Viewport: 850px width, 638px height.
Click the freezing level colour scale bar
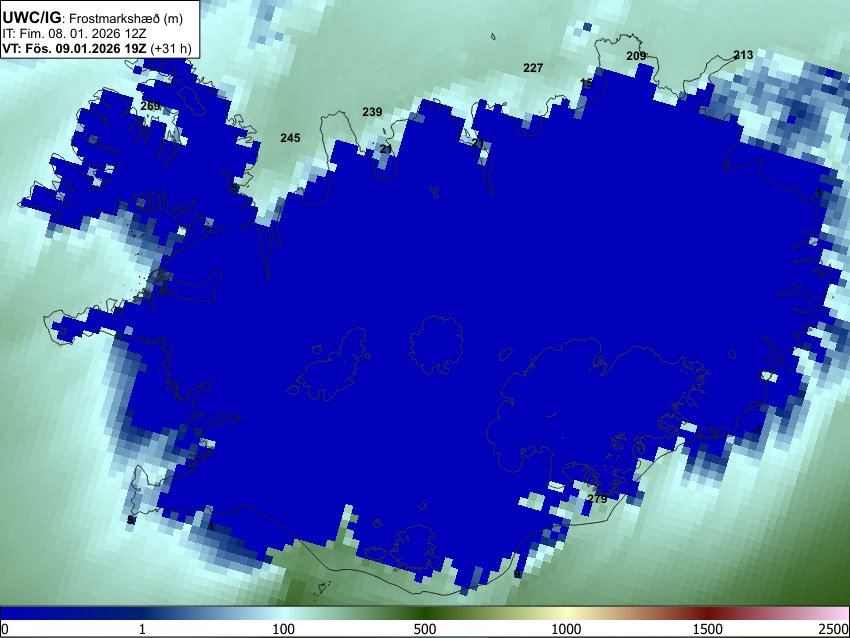coord(425,613)
